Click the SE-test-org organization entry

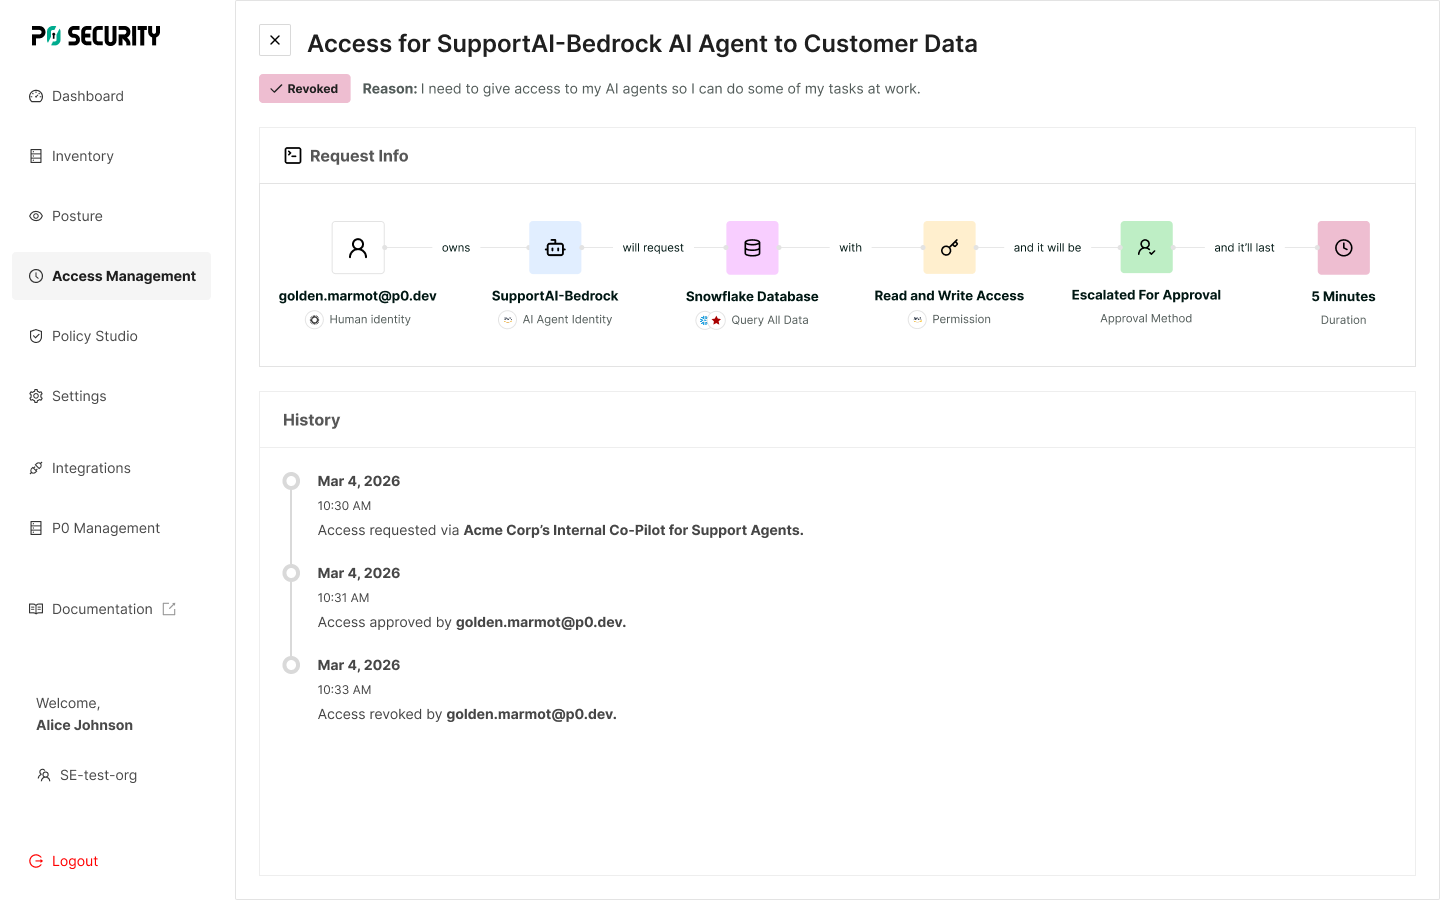(98, 775)
